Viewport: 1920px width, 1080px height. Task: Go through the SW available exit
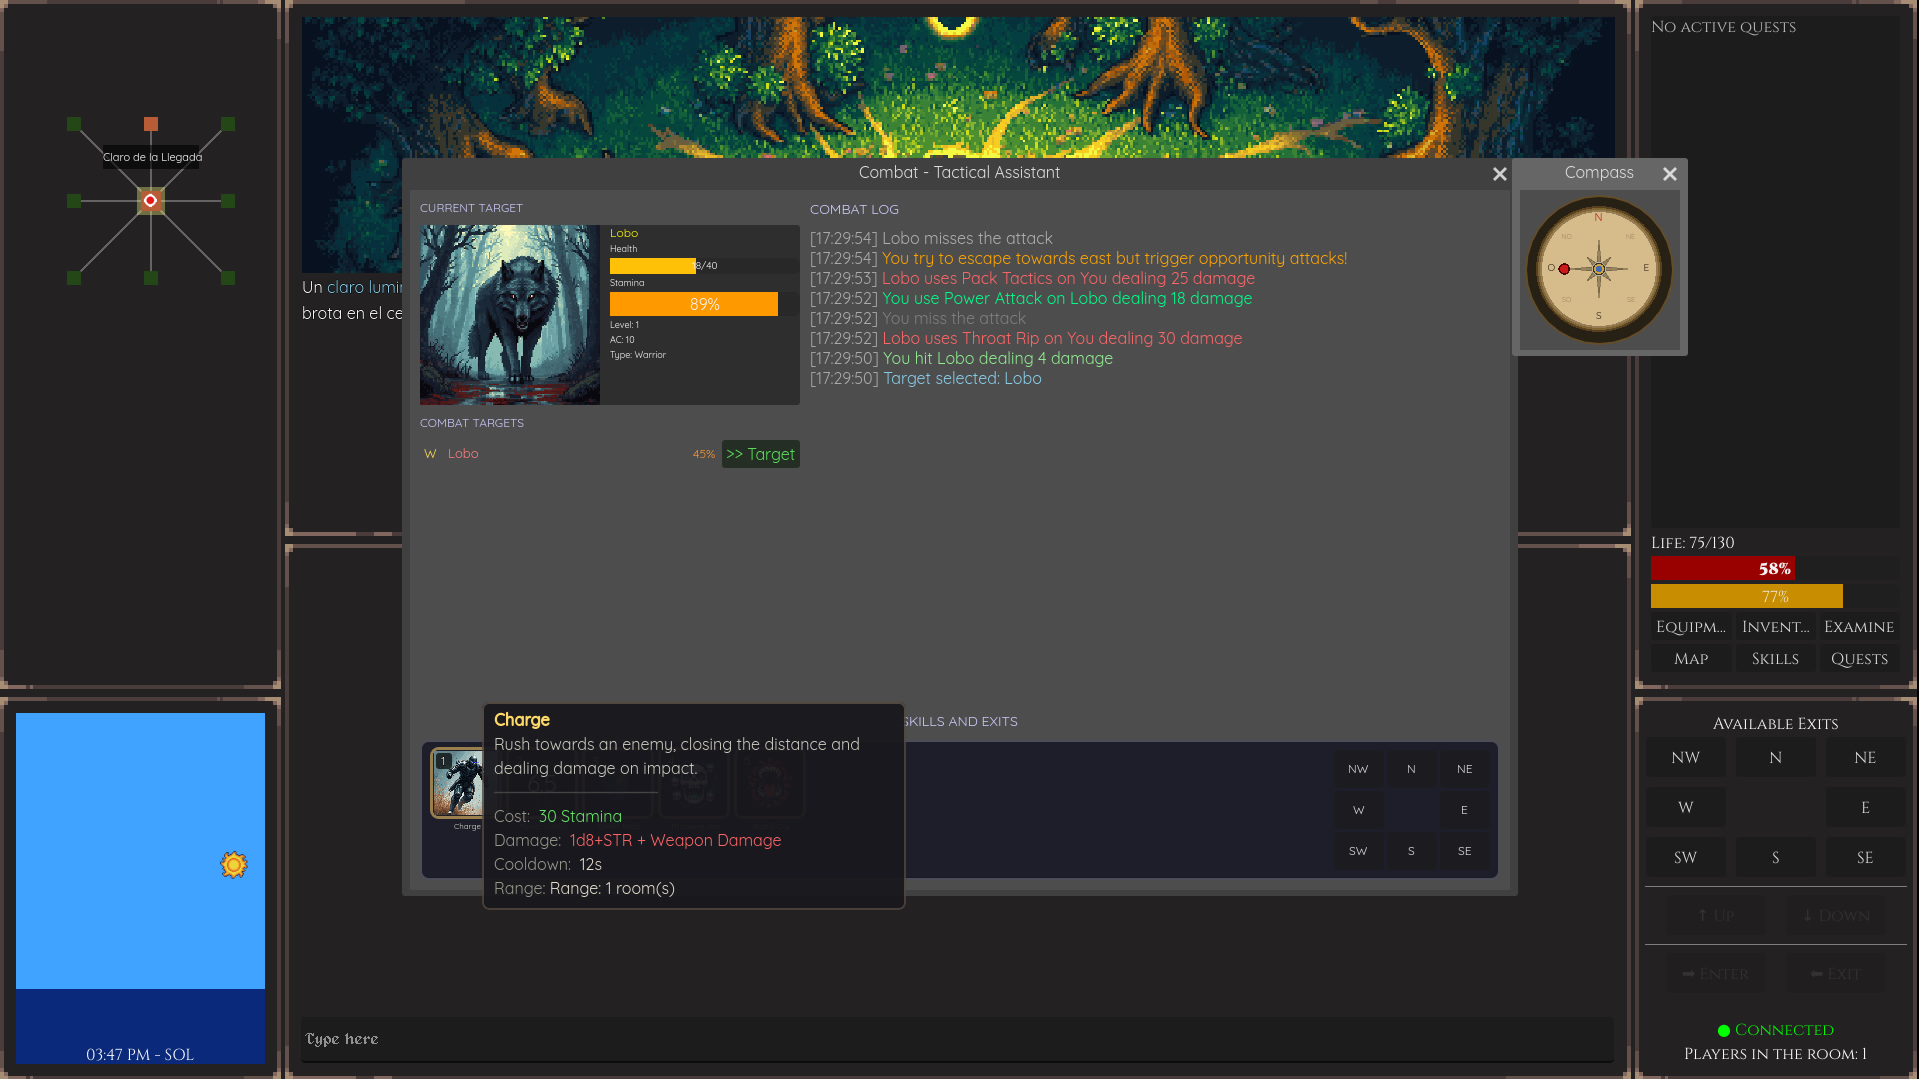[x=1685, y=858]
